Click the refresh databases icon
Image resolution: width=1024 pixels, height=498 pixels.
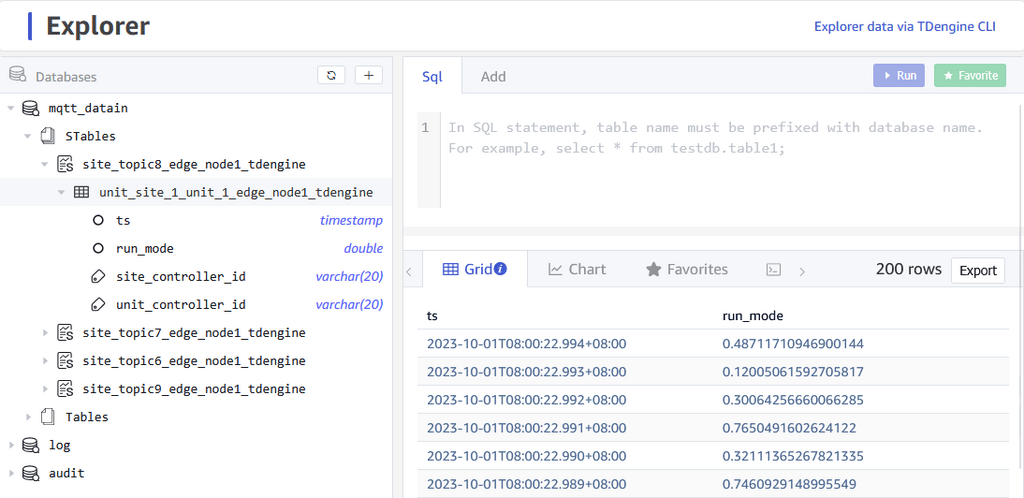[331, 75]
